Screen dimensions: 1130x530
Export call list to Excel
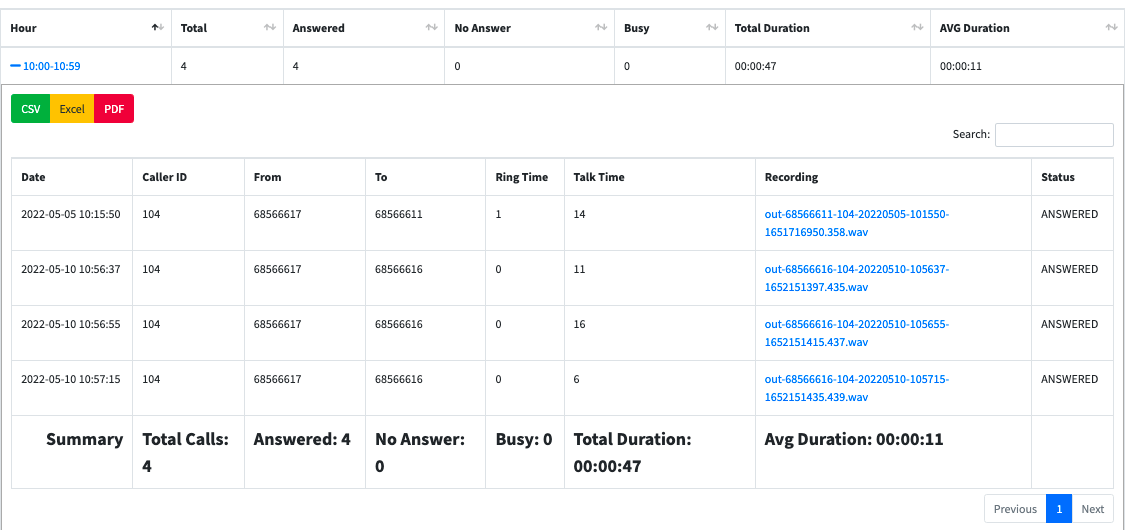pyautogui.click(x=72, y=109)
